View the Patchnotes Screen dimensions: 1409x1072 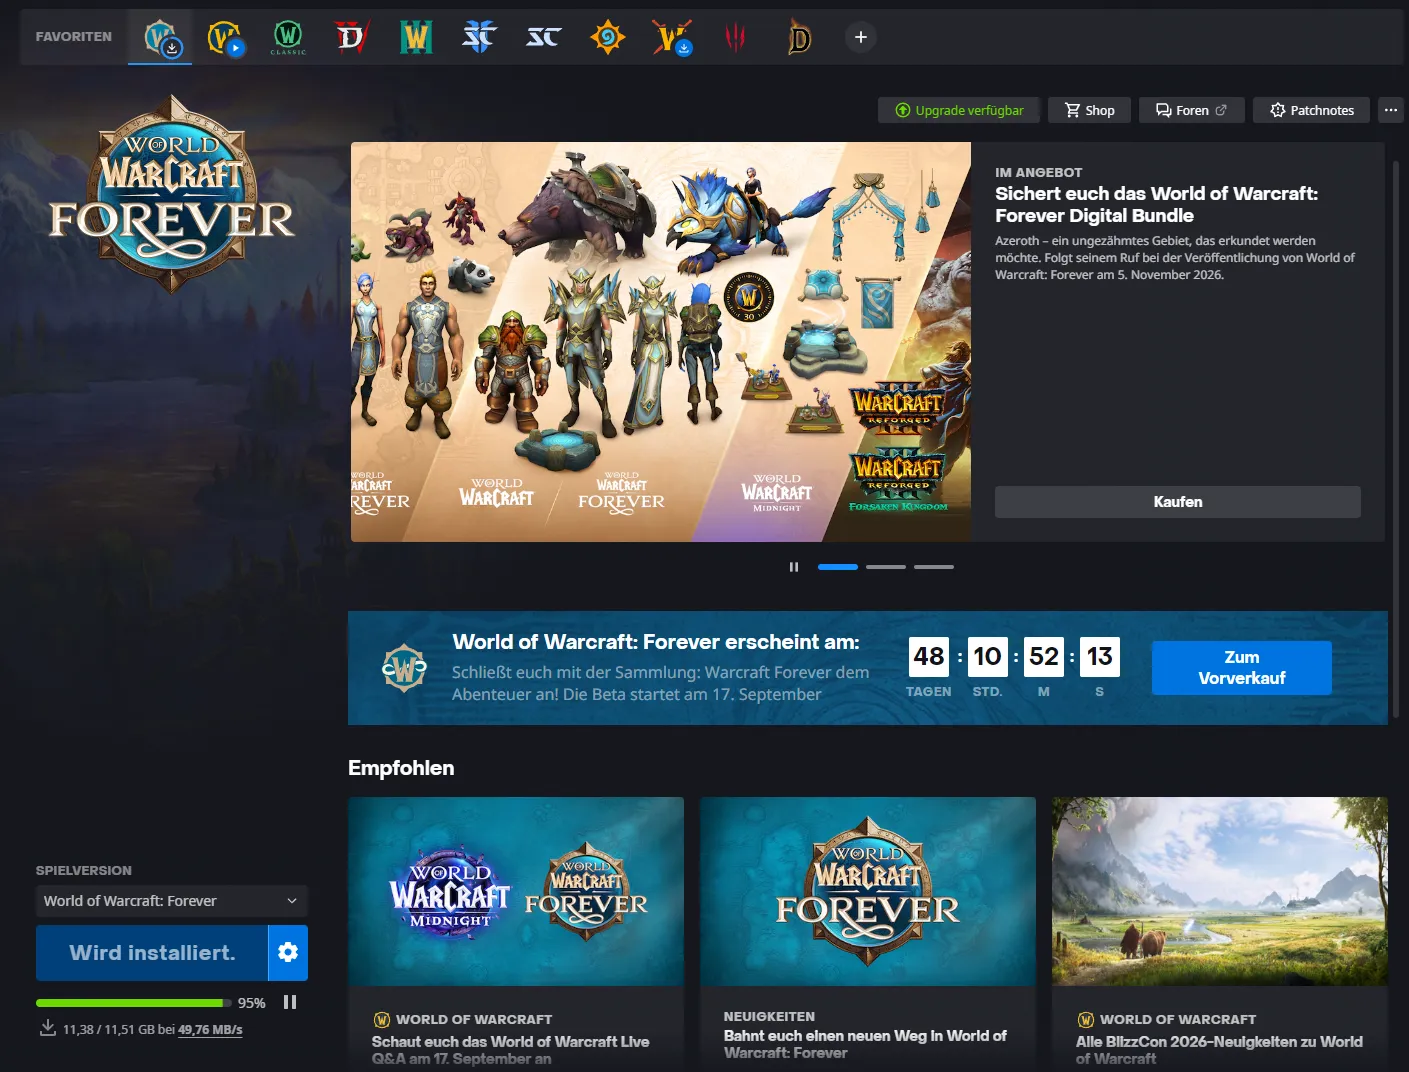(1312, 110)
